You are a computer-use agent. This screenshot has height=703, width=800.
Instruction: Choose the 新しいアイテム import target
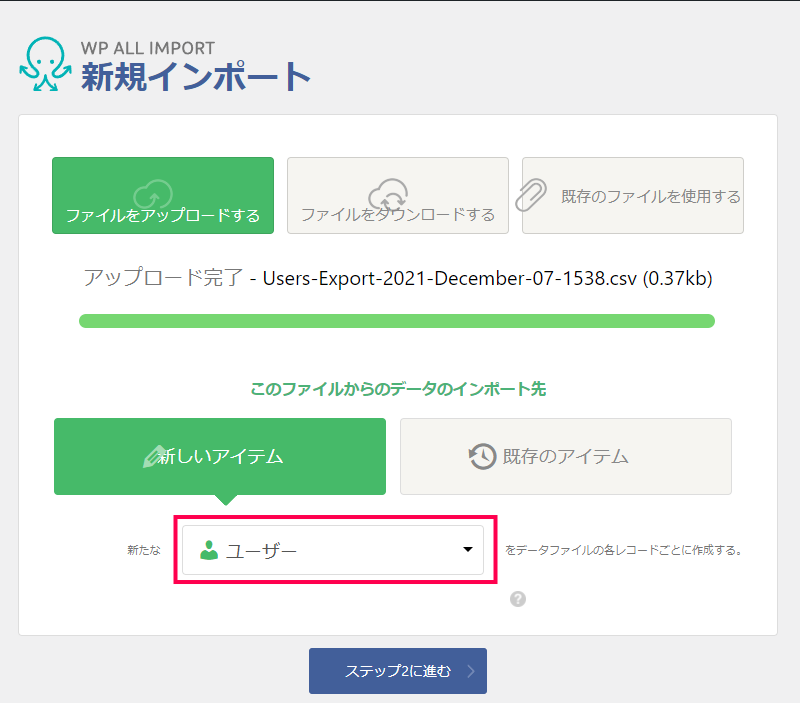click(220, 457)
